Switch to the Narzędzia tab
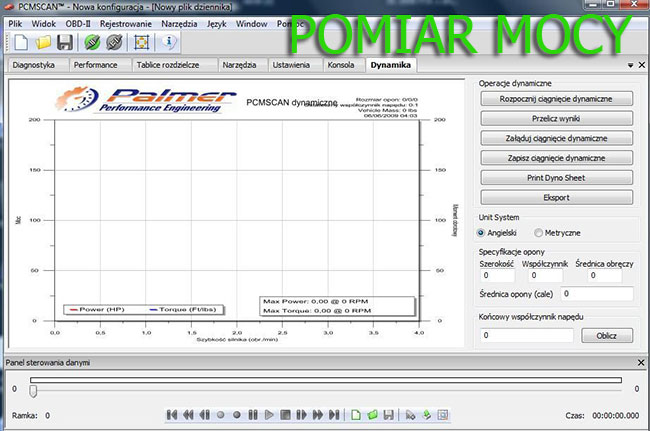The width and height of the screenshot is (650, 431). (x=242, y=65)
